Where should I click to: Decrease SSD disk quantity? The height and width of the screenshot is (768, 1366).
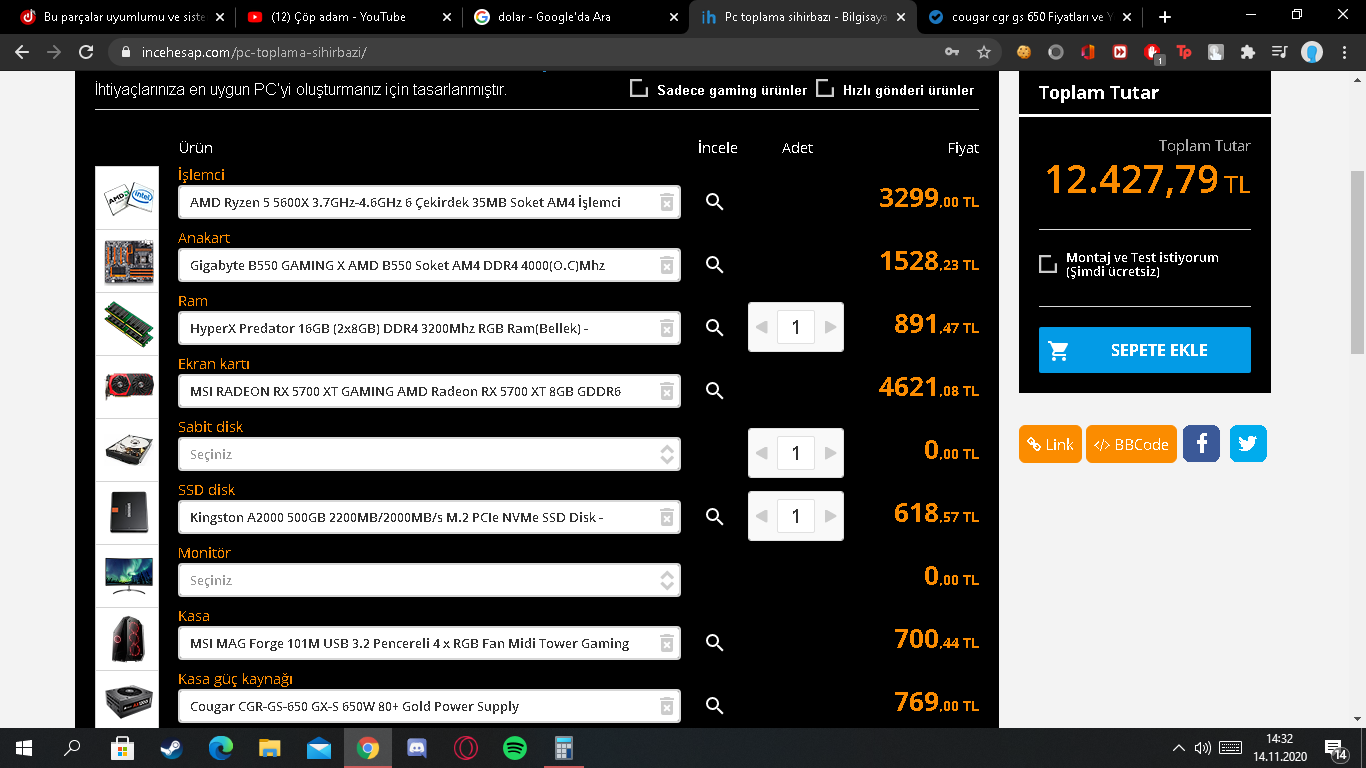[762, 516]
